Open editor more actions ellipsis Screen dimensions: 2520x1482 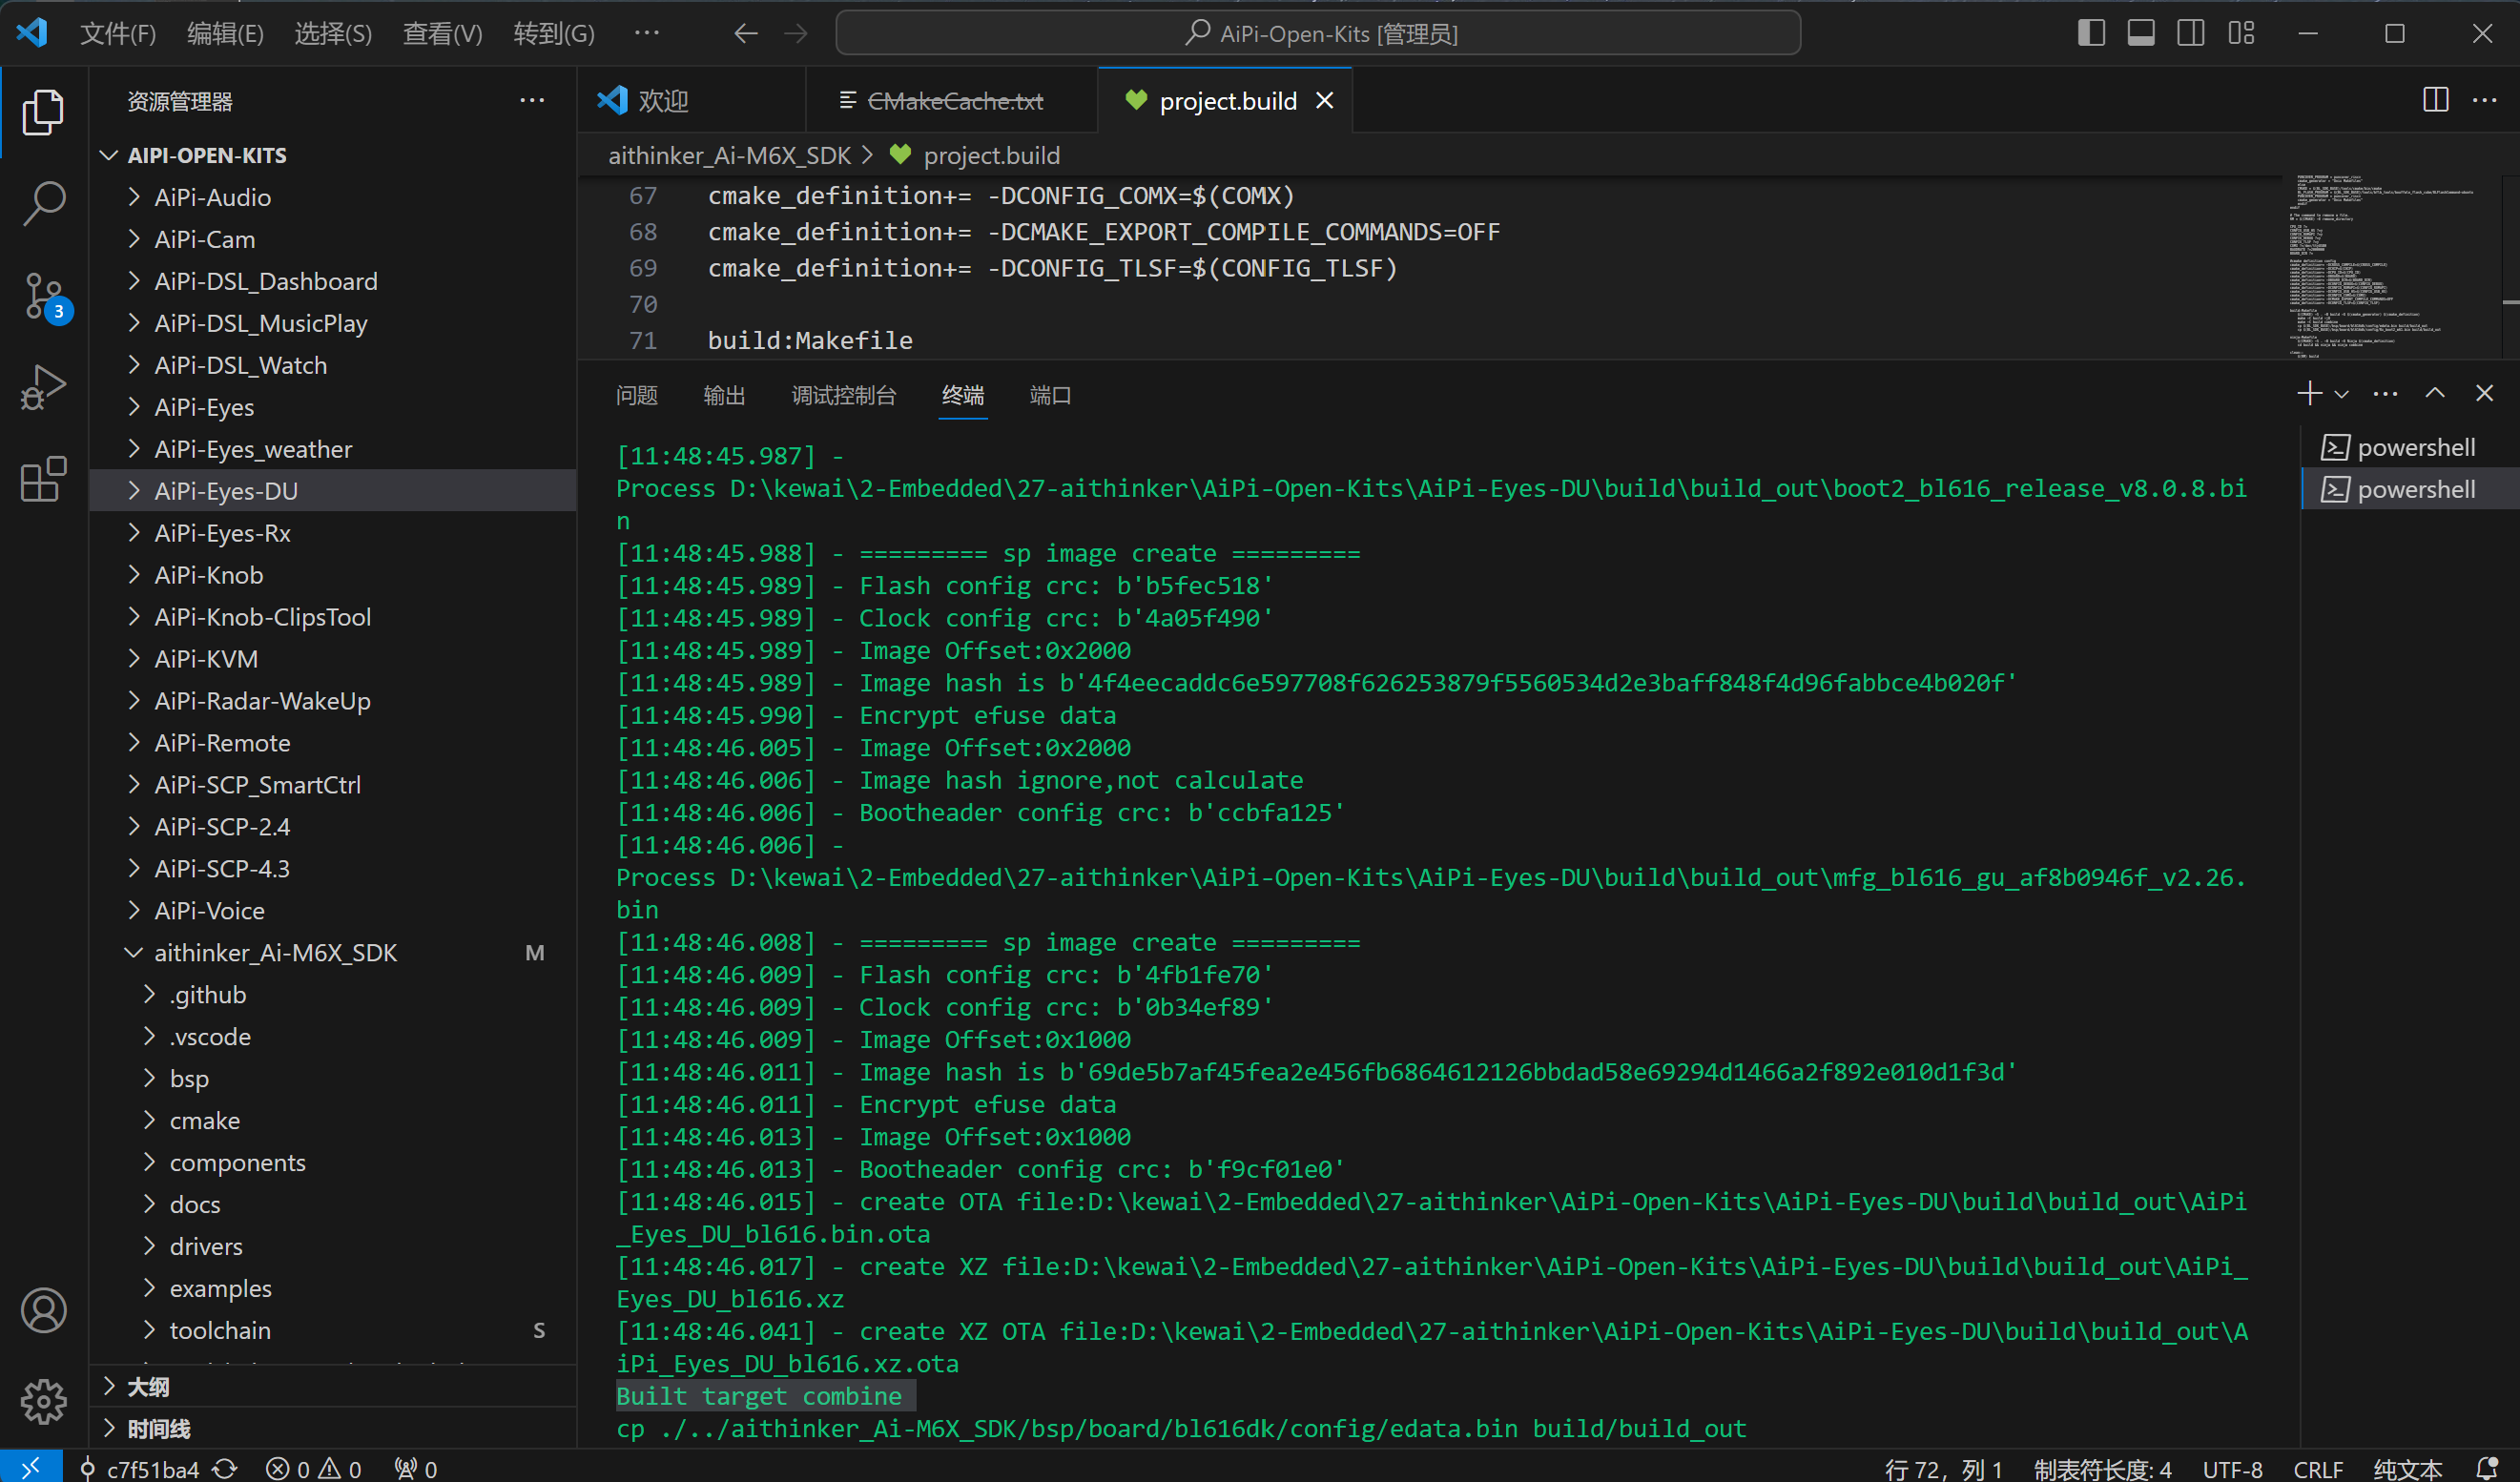tap(2485, 100)
